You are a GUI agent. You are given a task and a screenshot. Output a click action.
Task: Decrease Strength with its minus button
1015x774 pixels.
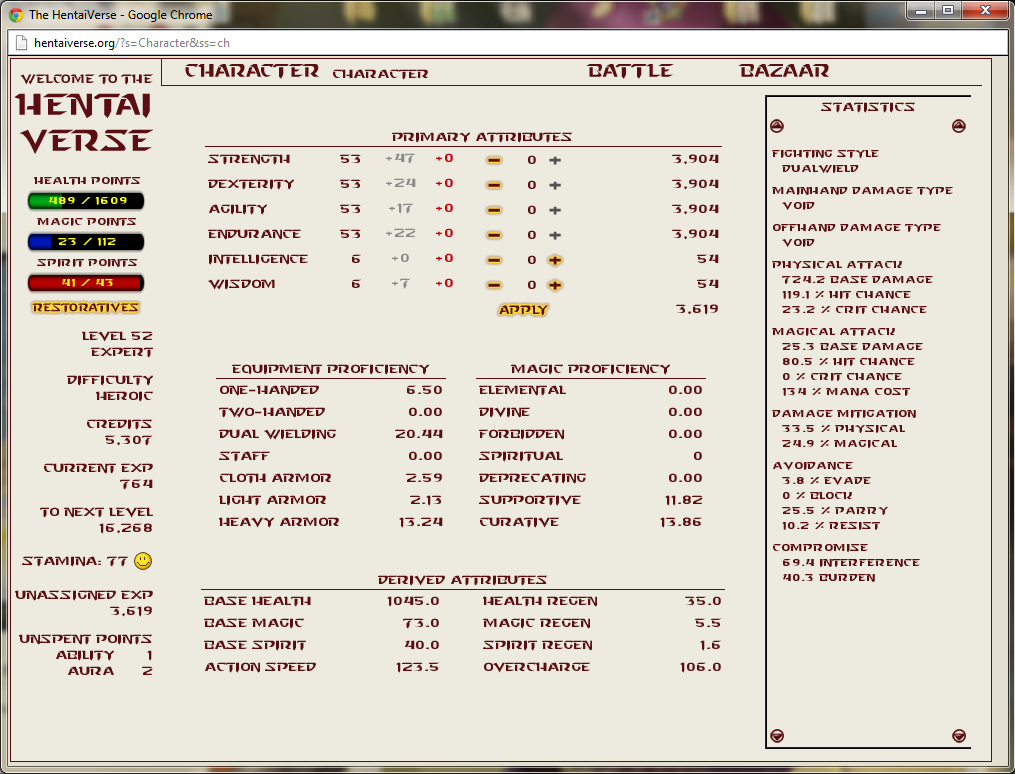(x=494, y=160)
